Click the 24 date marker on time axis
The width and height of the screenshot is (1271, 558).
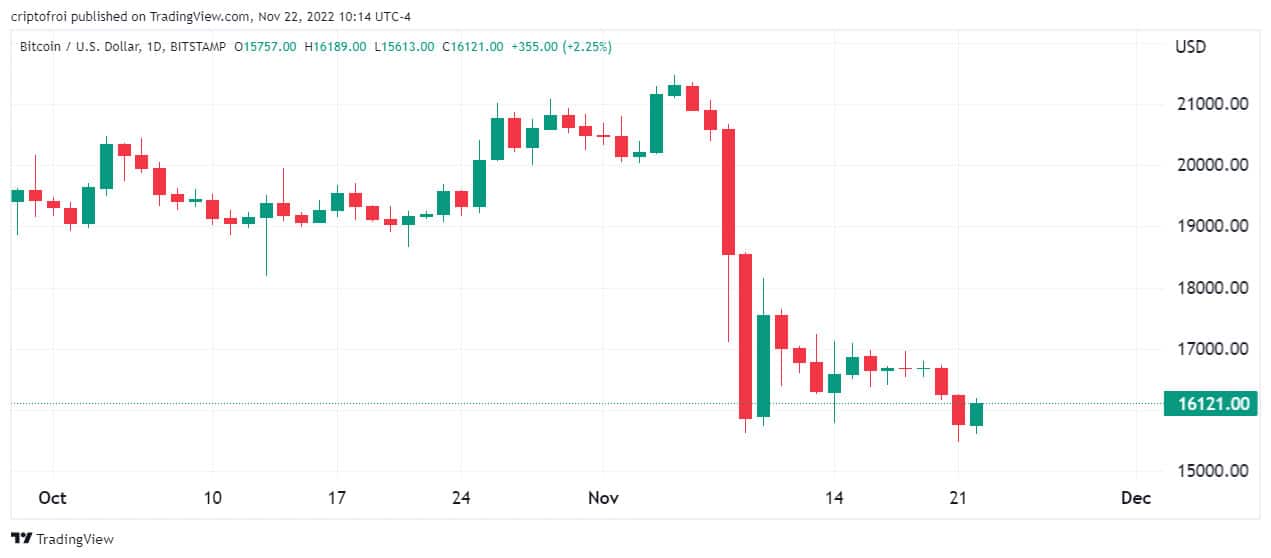click(x=461, y=498)
